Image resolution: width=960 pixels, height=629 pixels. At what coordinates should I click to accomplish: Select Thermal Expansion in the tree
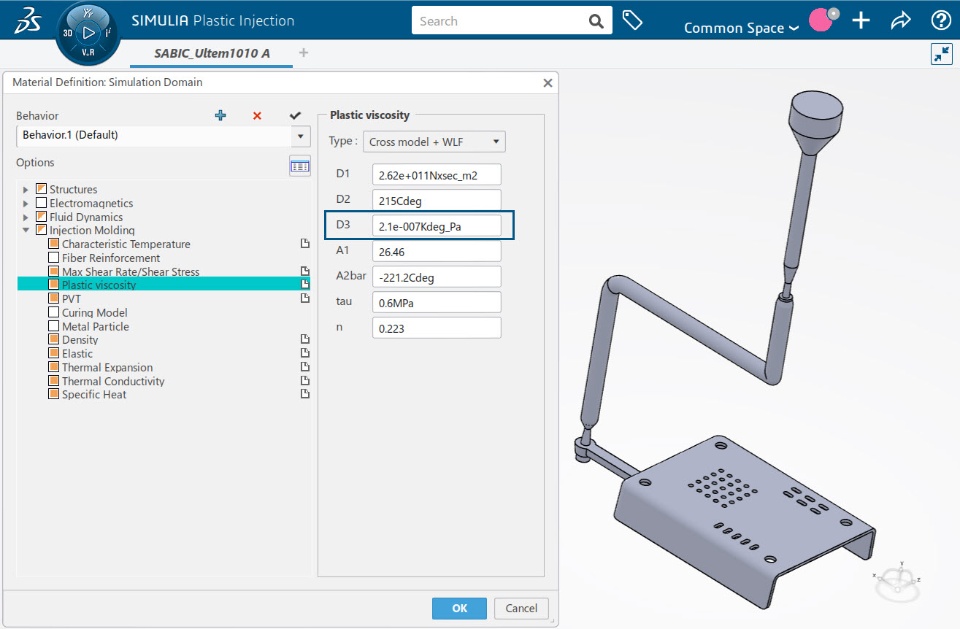point(107,367)
